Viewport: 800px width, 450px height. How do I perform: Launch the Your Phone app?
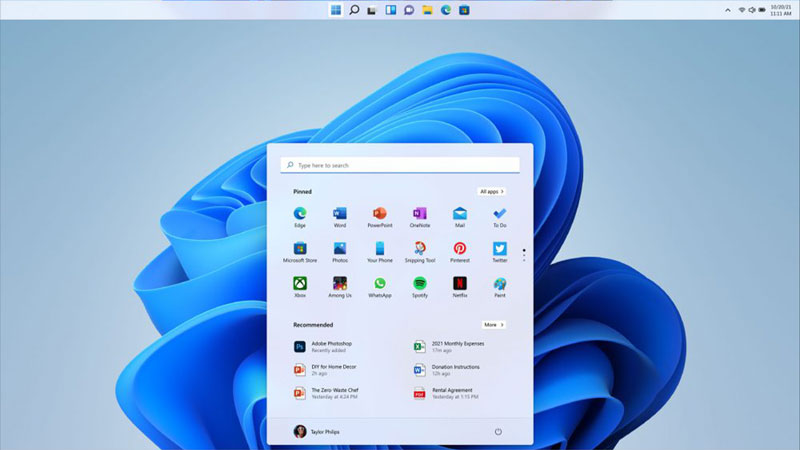coord(380,253)
